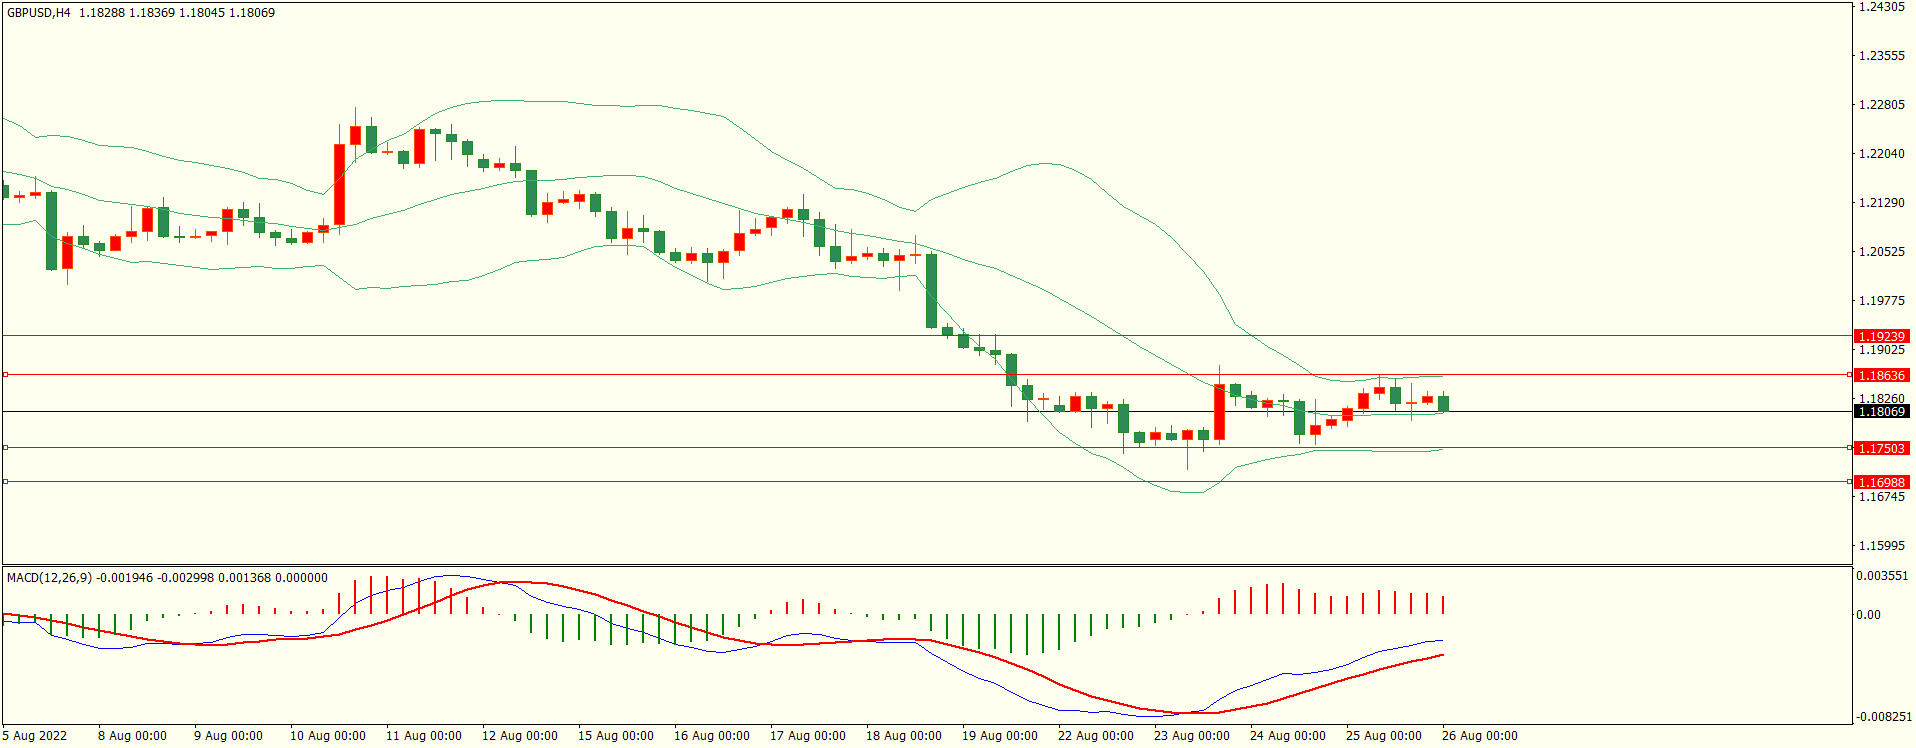Click the 18 Aug 00:00 date label
Viewport: 1916px width, 748px height.
pyautogui.click(x=903, y=736)
